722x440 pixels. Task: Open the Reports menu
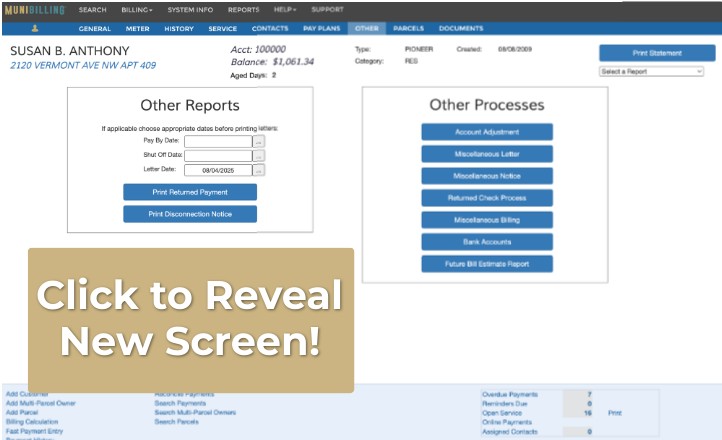[244, 10]
